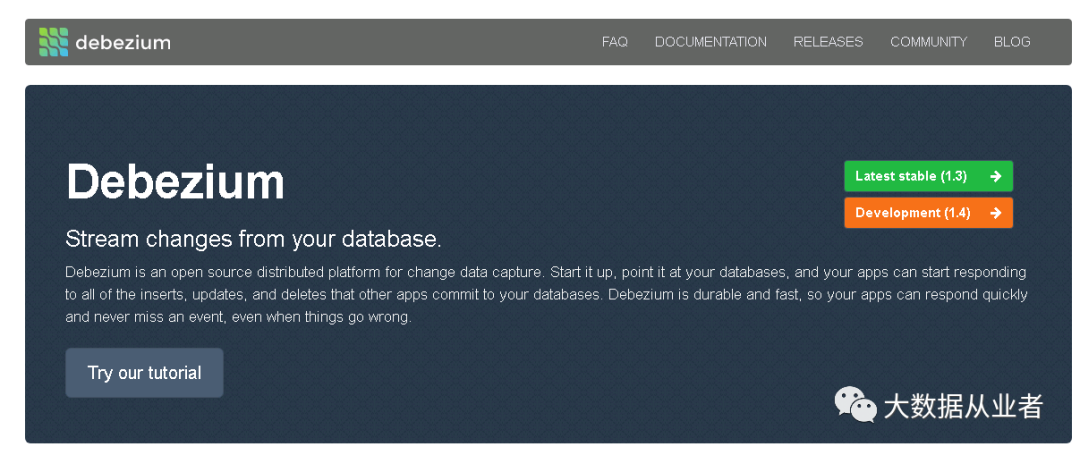This screenshot has width=1080, height=455.
Task: Click the large Debezium heading
Action: [175, 182]
